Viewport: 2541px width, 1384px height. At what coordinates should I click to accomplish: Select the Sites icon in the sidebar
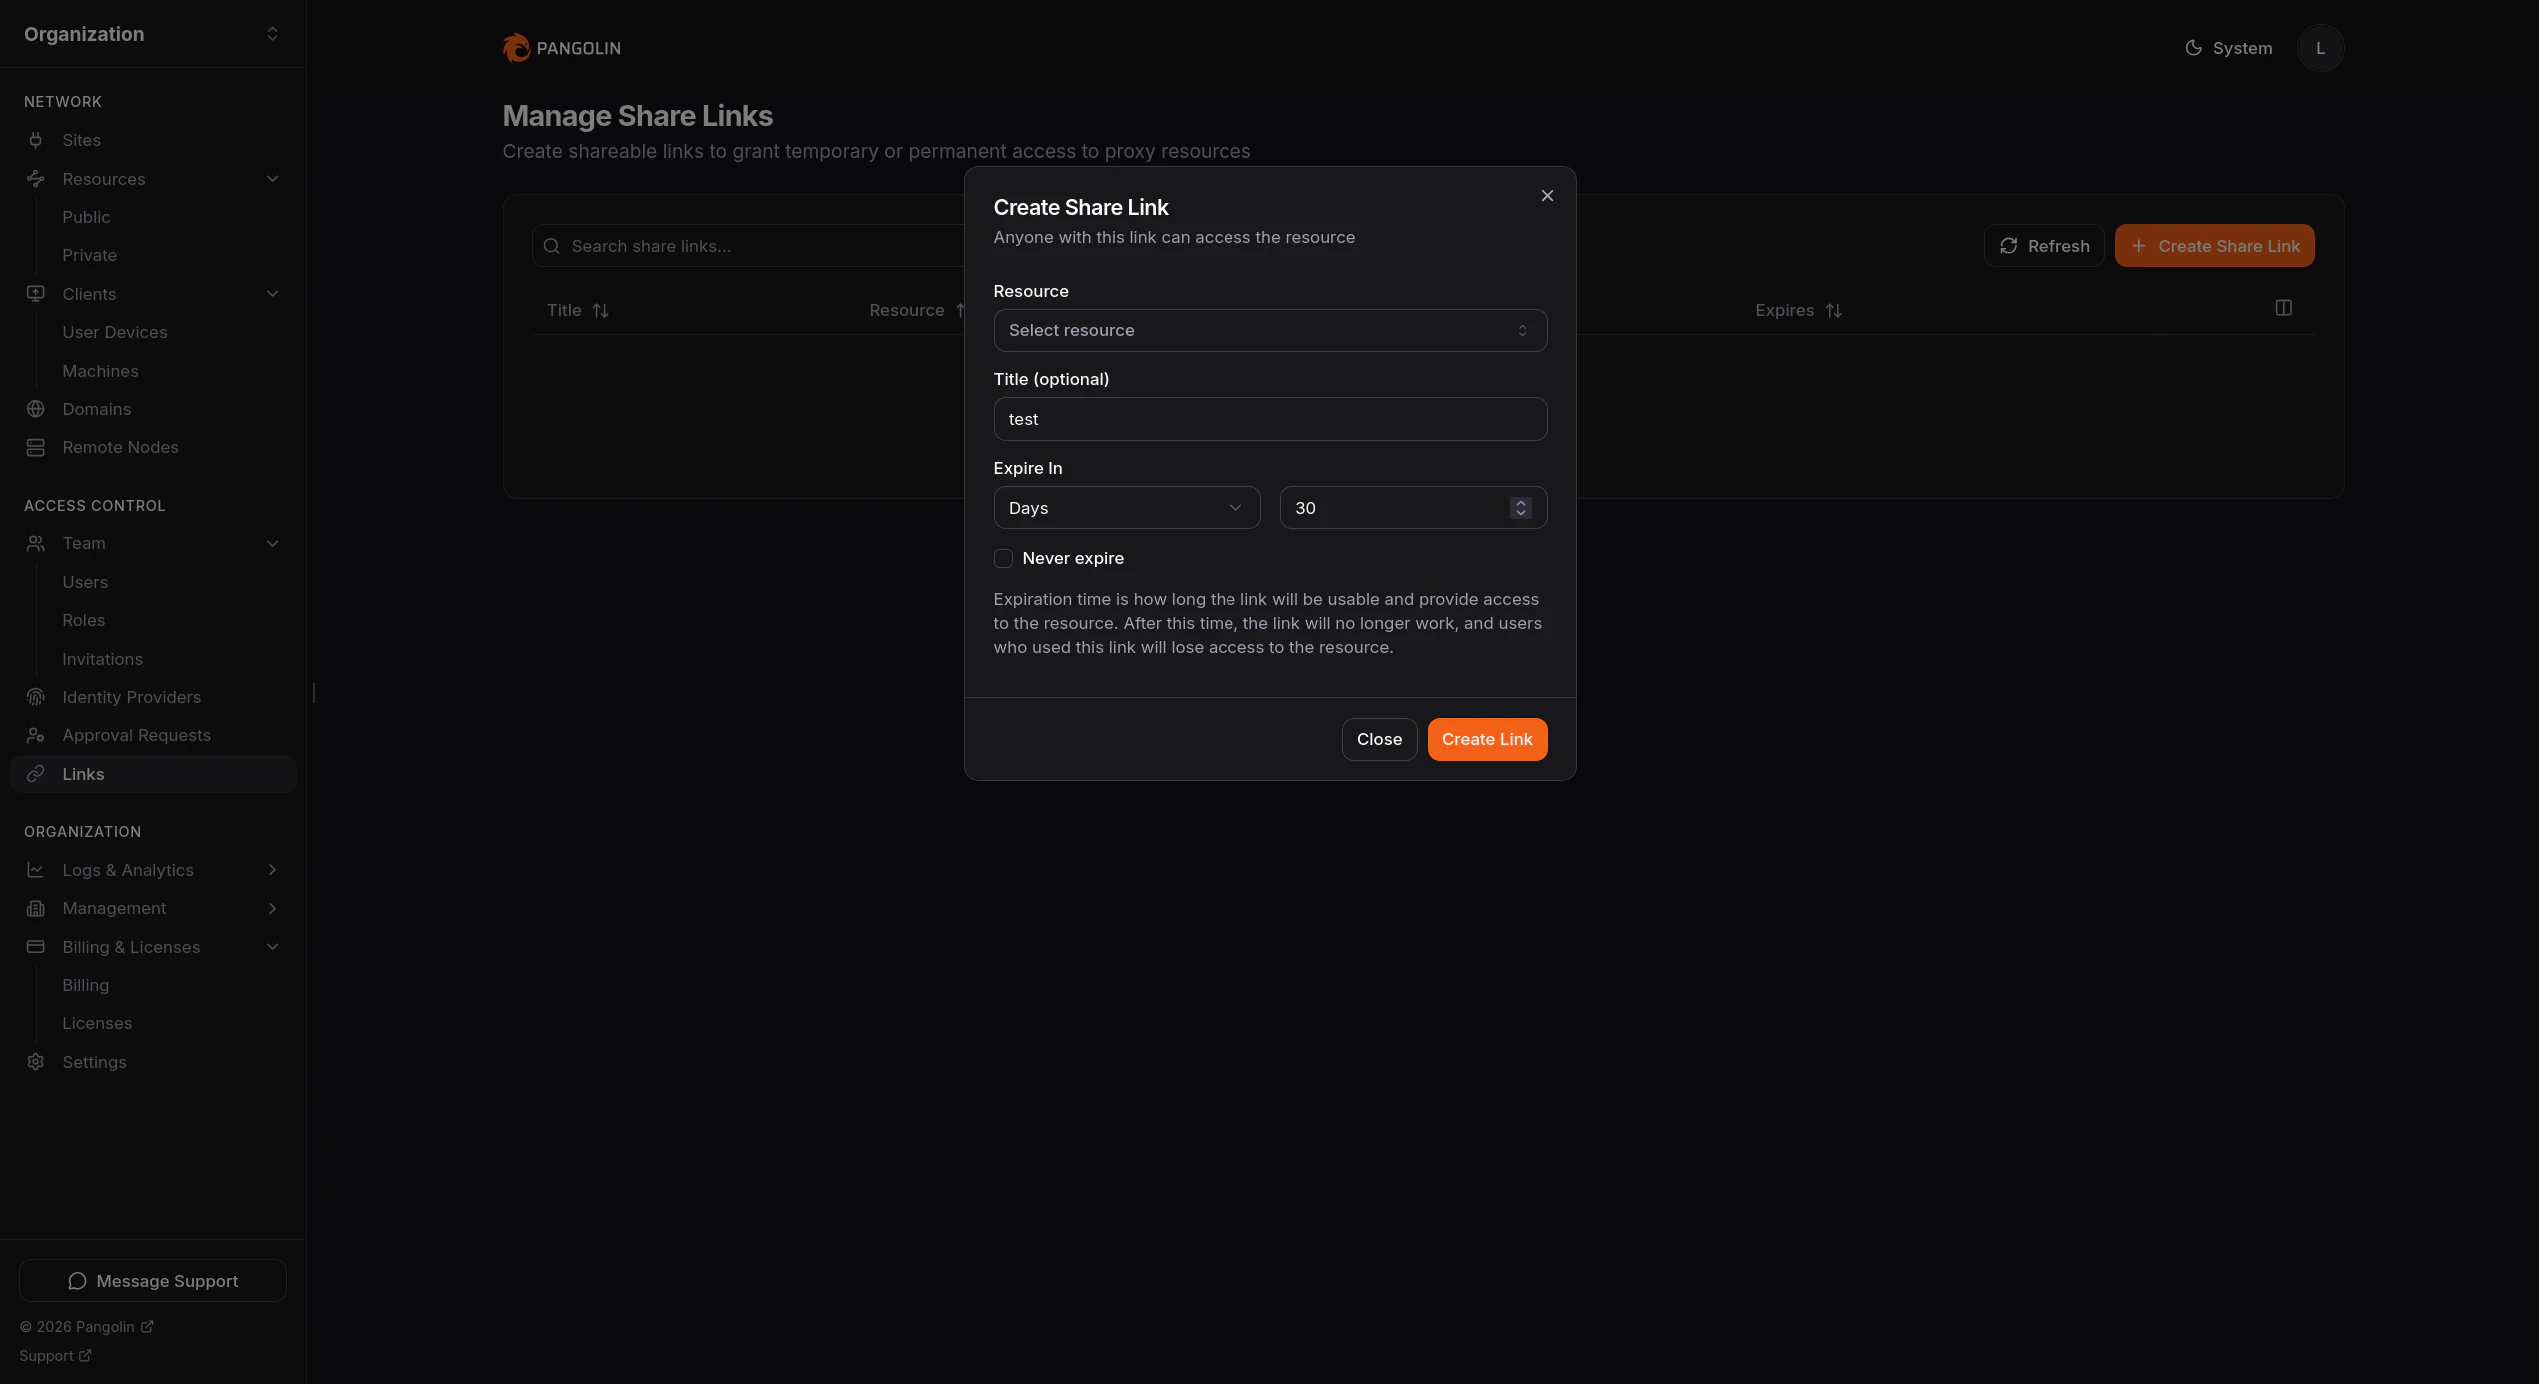36,140
